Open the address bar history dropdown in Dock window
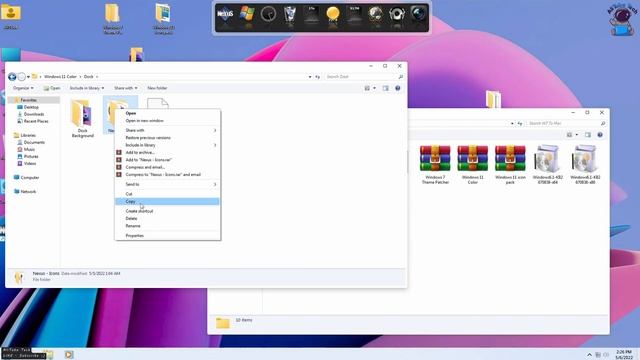The height and width of the screenshot is (360, 640). (310, 77)
